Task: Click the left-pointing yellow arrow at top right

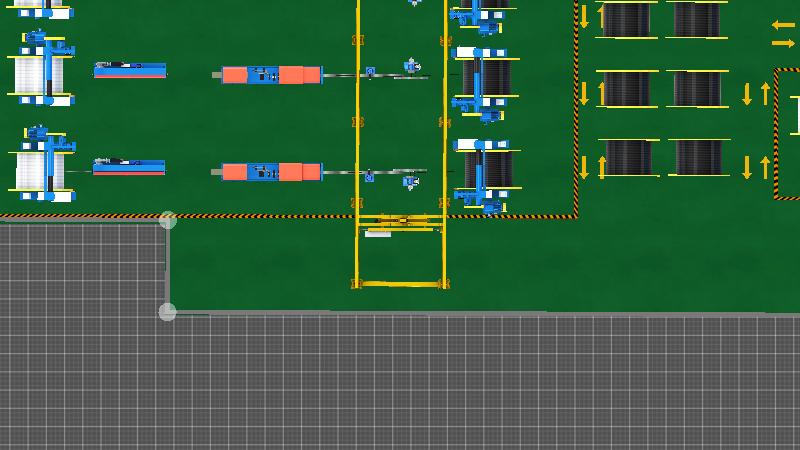Action: (x=783, y=25)
